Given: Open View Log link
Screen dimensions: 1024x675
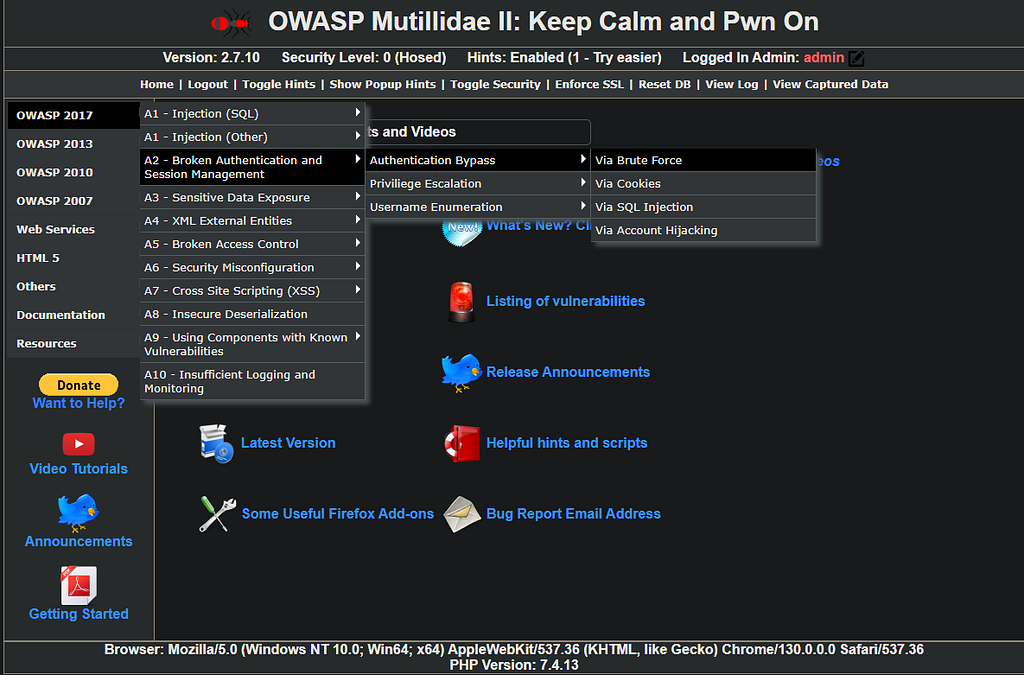Looking at the screenshot, I should point(731,84).
